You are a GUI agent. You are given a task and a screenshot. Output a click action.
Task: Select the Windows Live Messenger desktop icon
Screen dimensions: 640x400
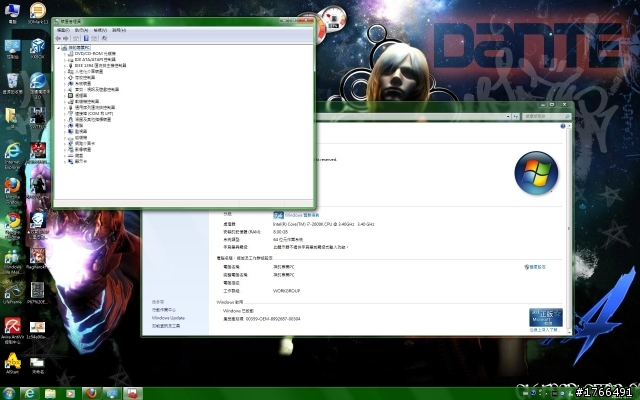click(12, 261)
